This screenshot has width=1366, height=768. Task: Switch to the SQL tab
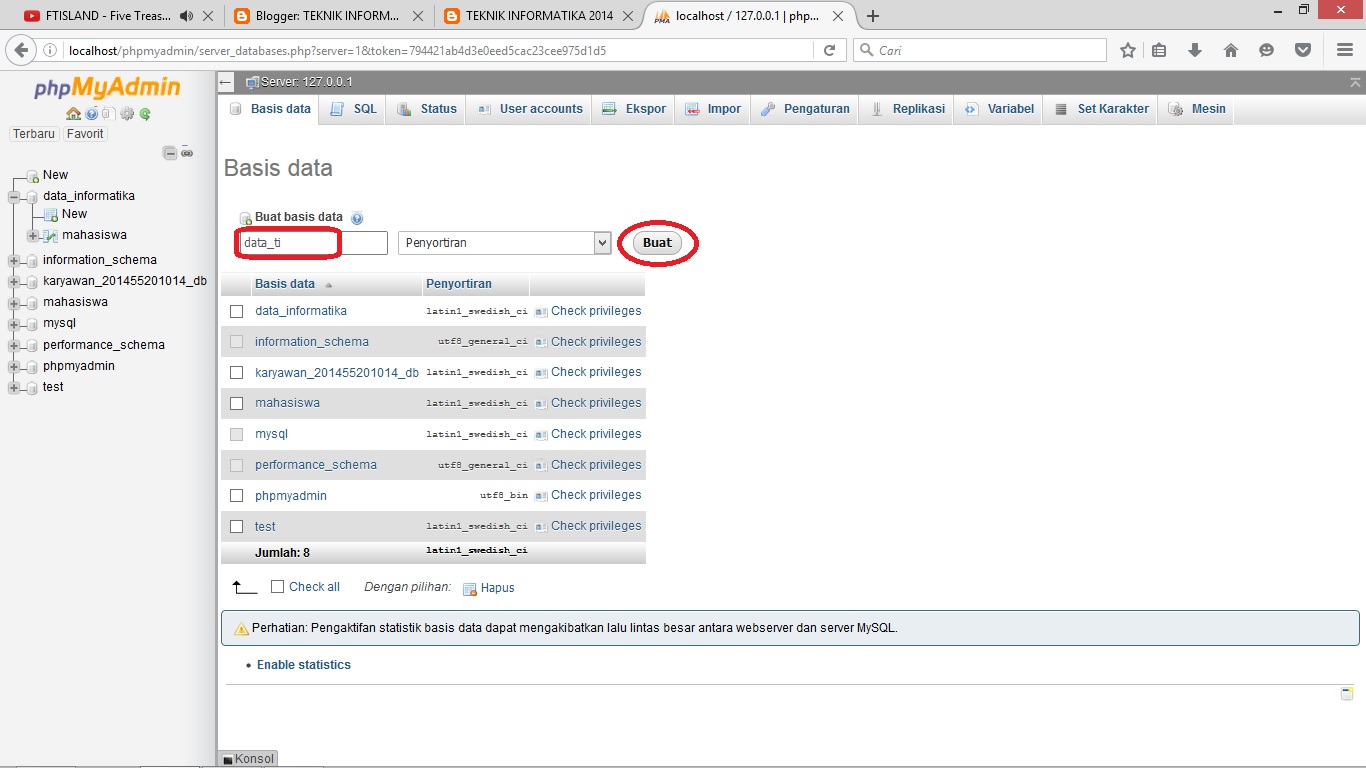(352, 108)
